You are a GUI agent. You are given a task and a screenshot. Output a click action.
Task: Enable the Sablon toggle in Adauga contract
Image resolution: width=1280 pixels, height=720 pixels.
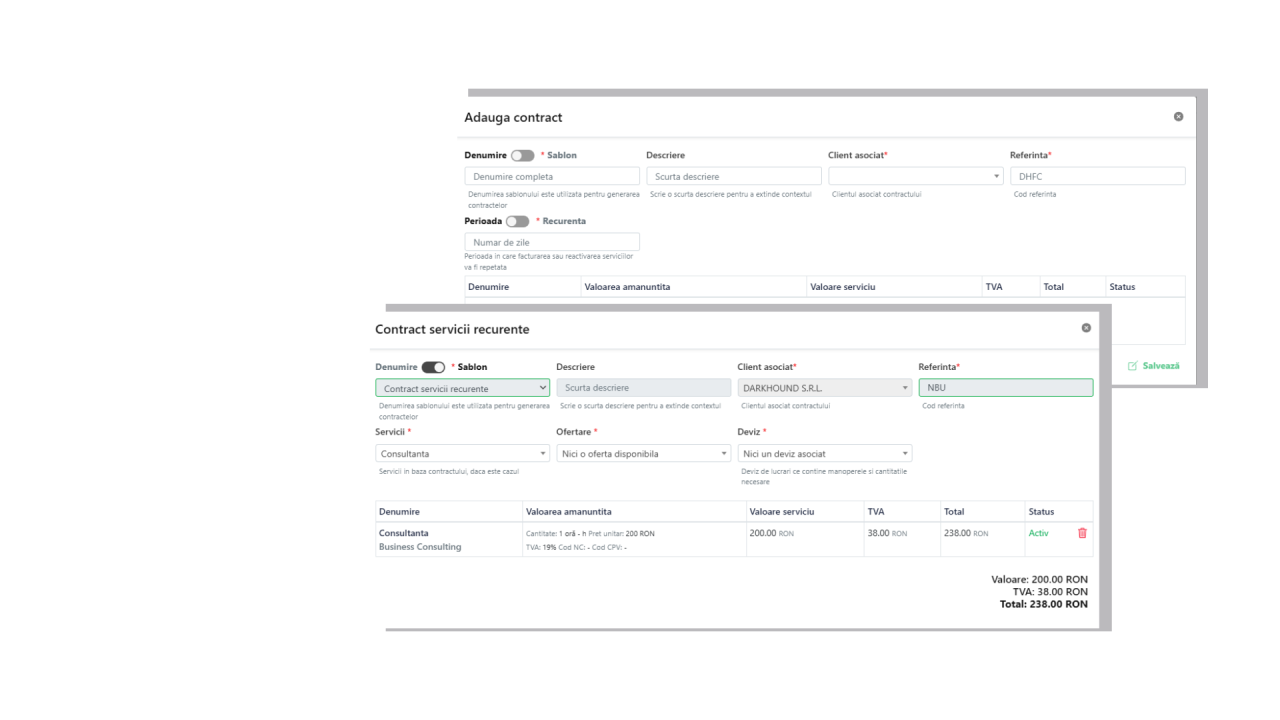point(522,156)
